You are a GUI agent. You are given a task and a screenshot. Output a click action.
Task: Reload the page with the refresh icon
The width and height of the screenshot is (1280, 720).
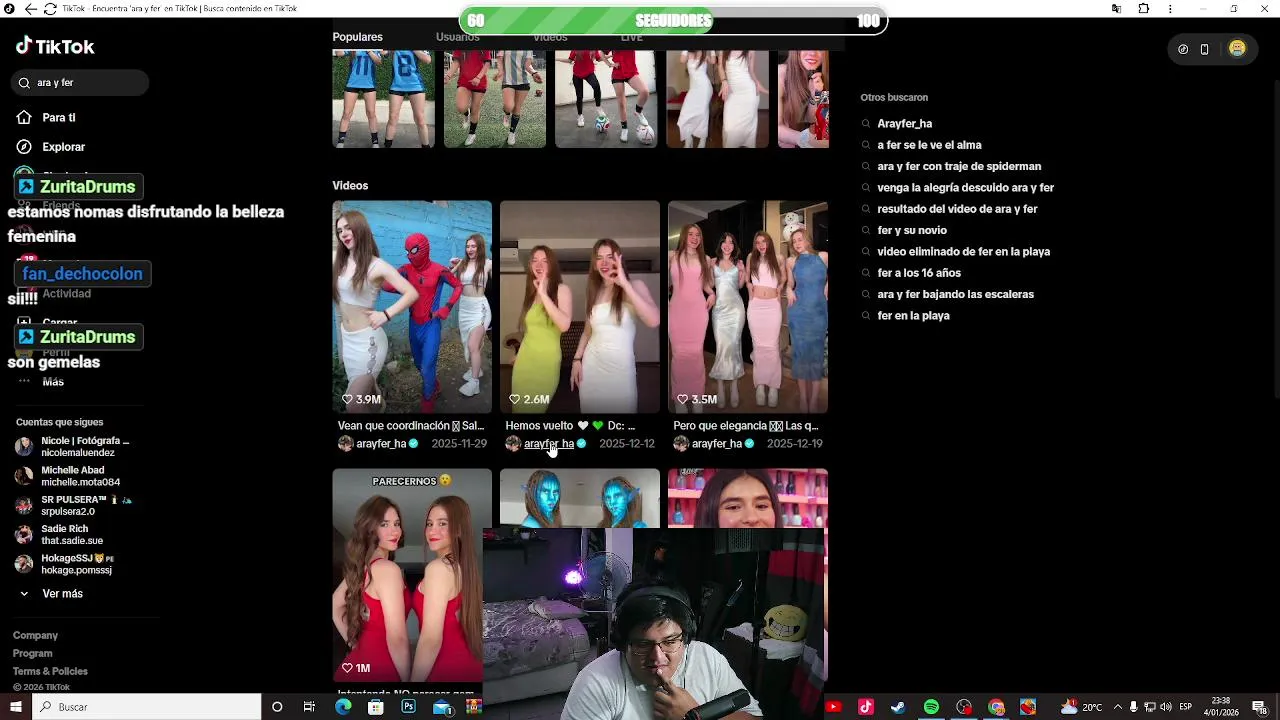point(50,9)
